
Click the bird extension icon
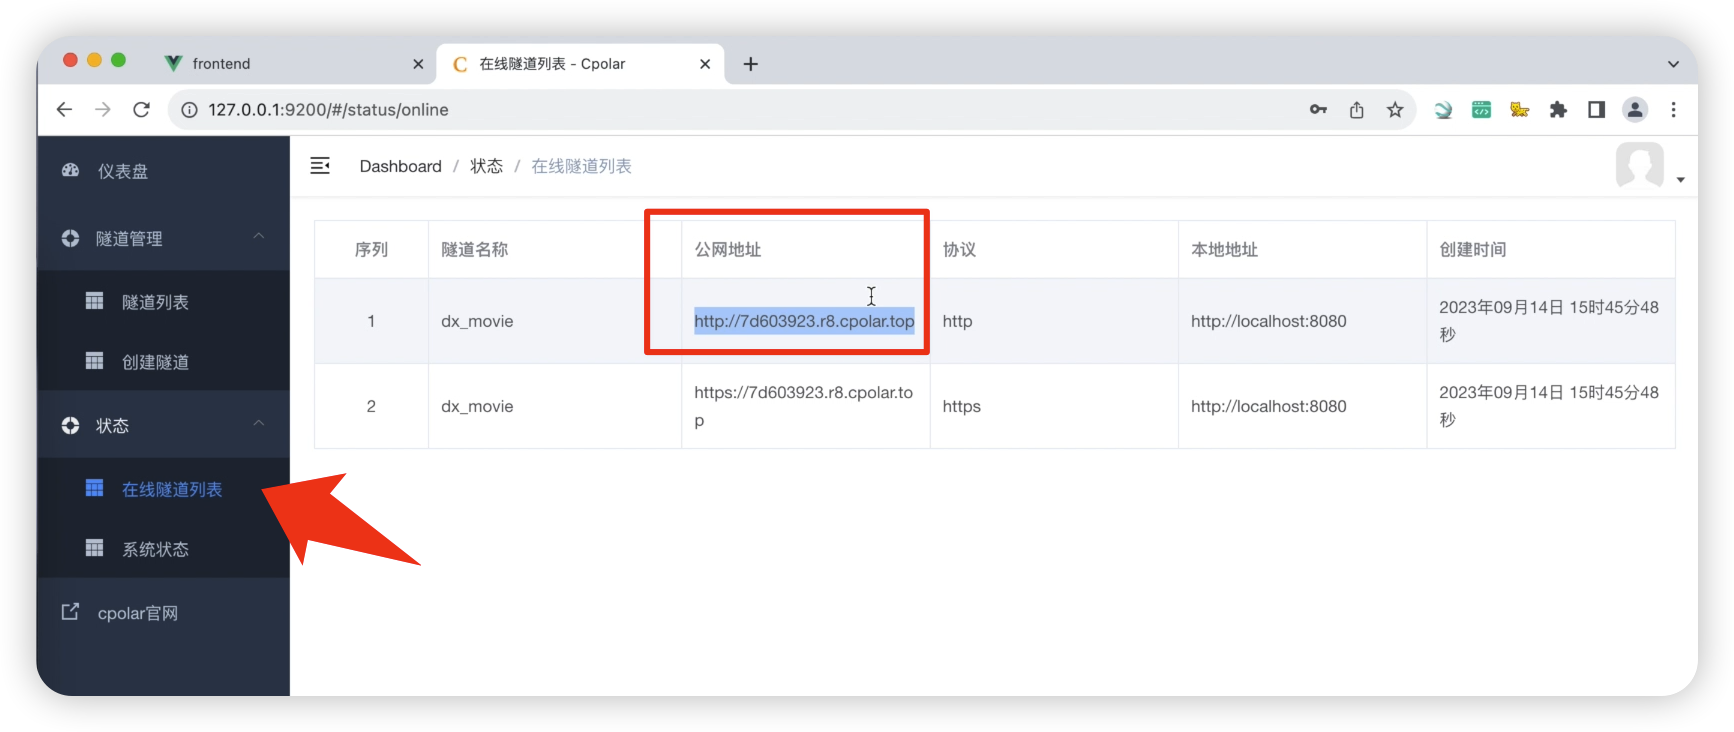click(1443, 110)
